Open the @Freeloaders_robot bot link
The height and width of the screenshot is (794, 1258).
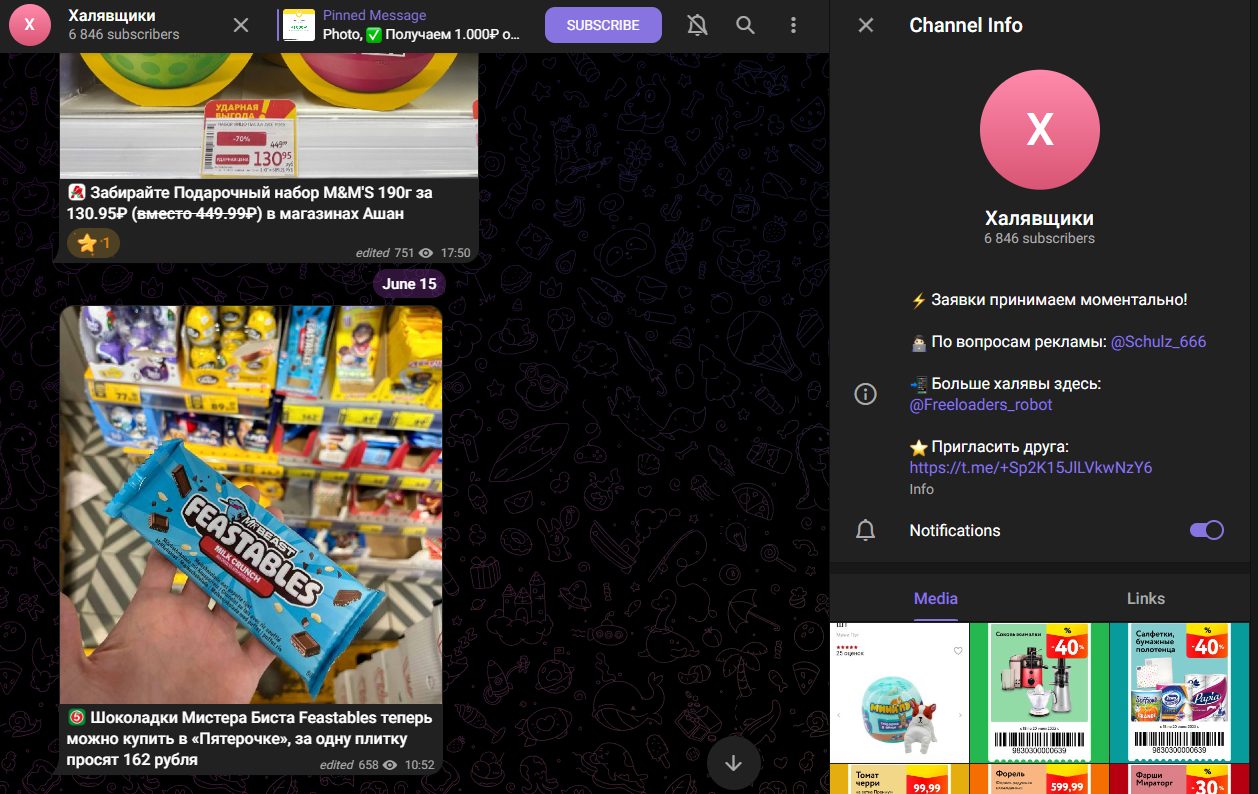click(x=981, y=405)
